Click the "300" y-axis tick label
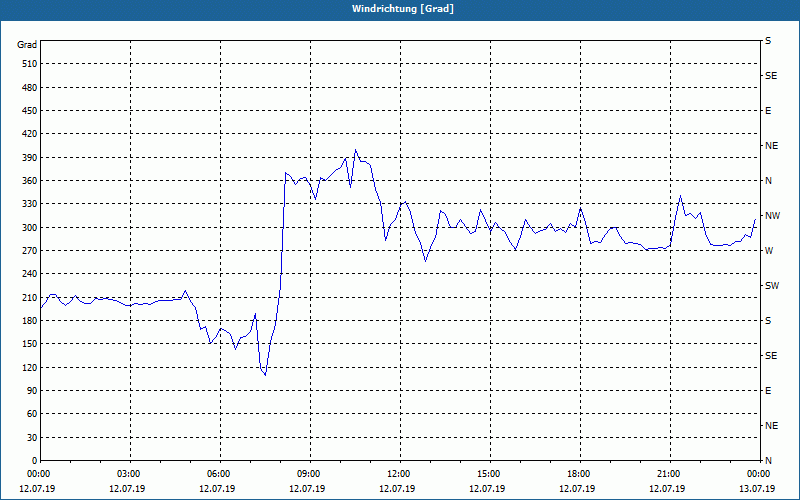800x500 pixels. 30,228
